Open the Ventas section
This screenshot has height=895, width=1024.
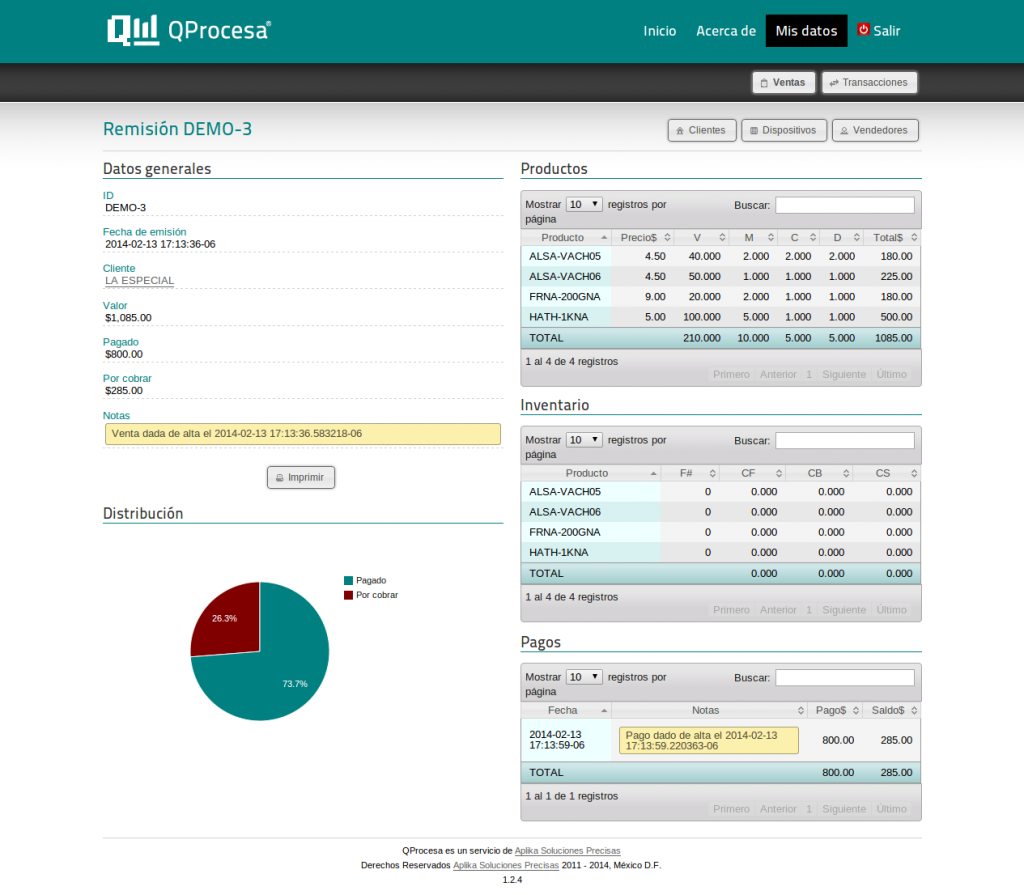784,83
